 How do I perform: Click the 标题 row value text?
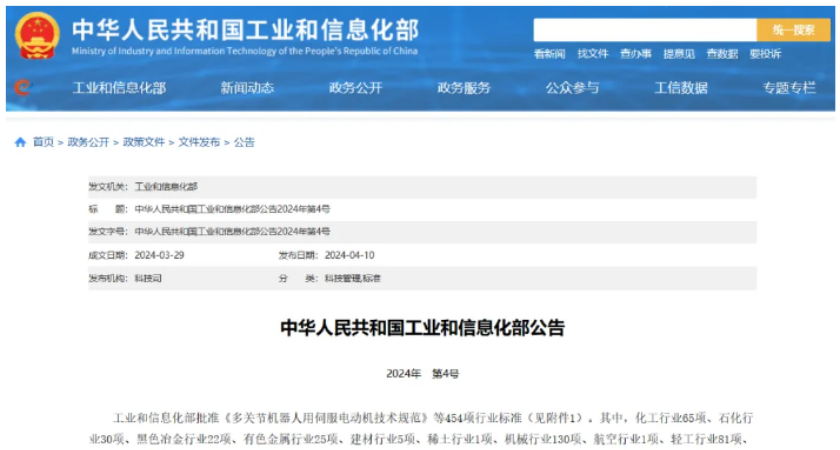point(232,209)
